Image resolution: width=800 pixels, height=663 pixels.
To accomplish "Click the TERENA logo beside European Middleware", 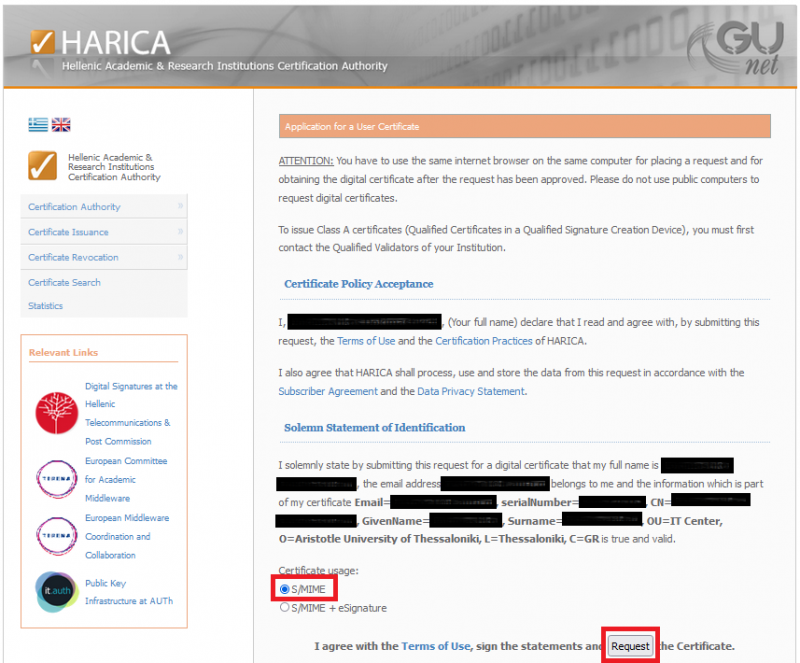I will [57, 536].
